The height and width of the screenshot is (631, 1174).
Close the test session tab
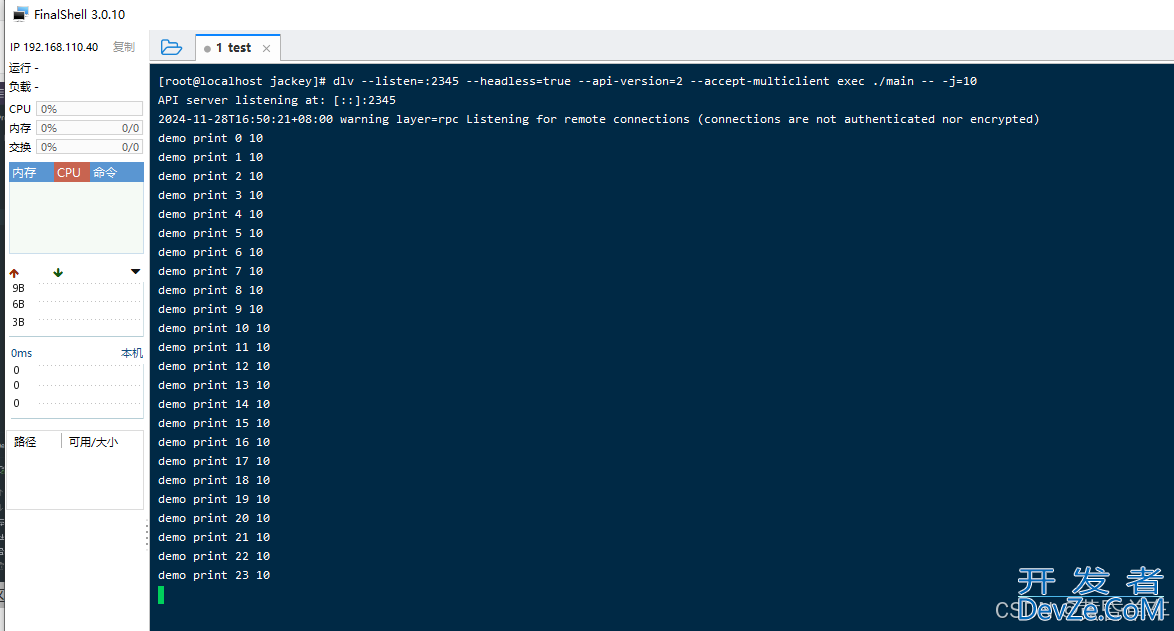(267, 48)
